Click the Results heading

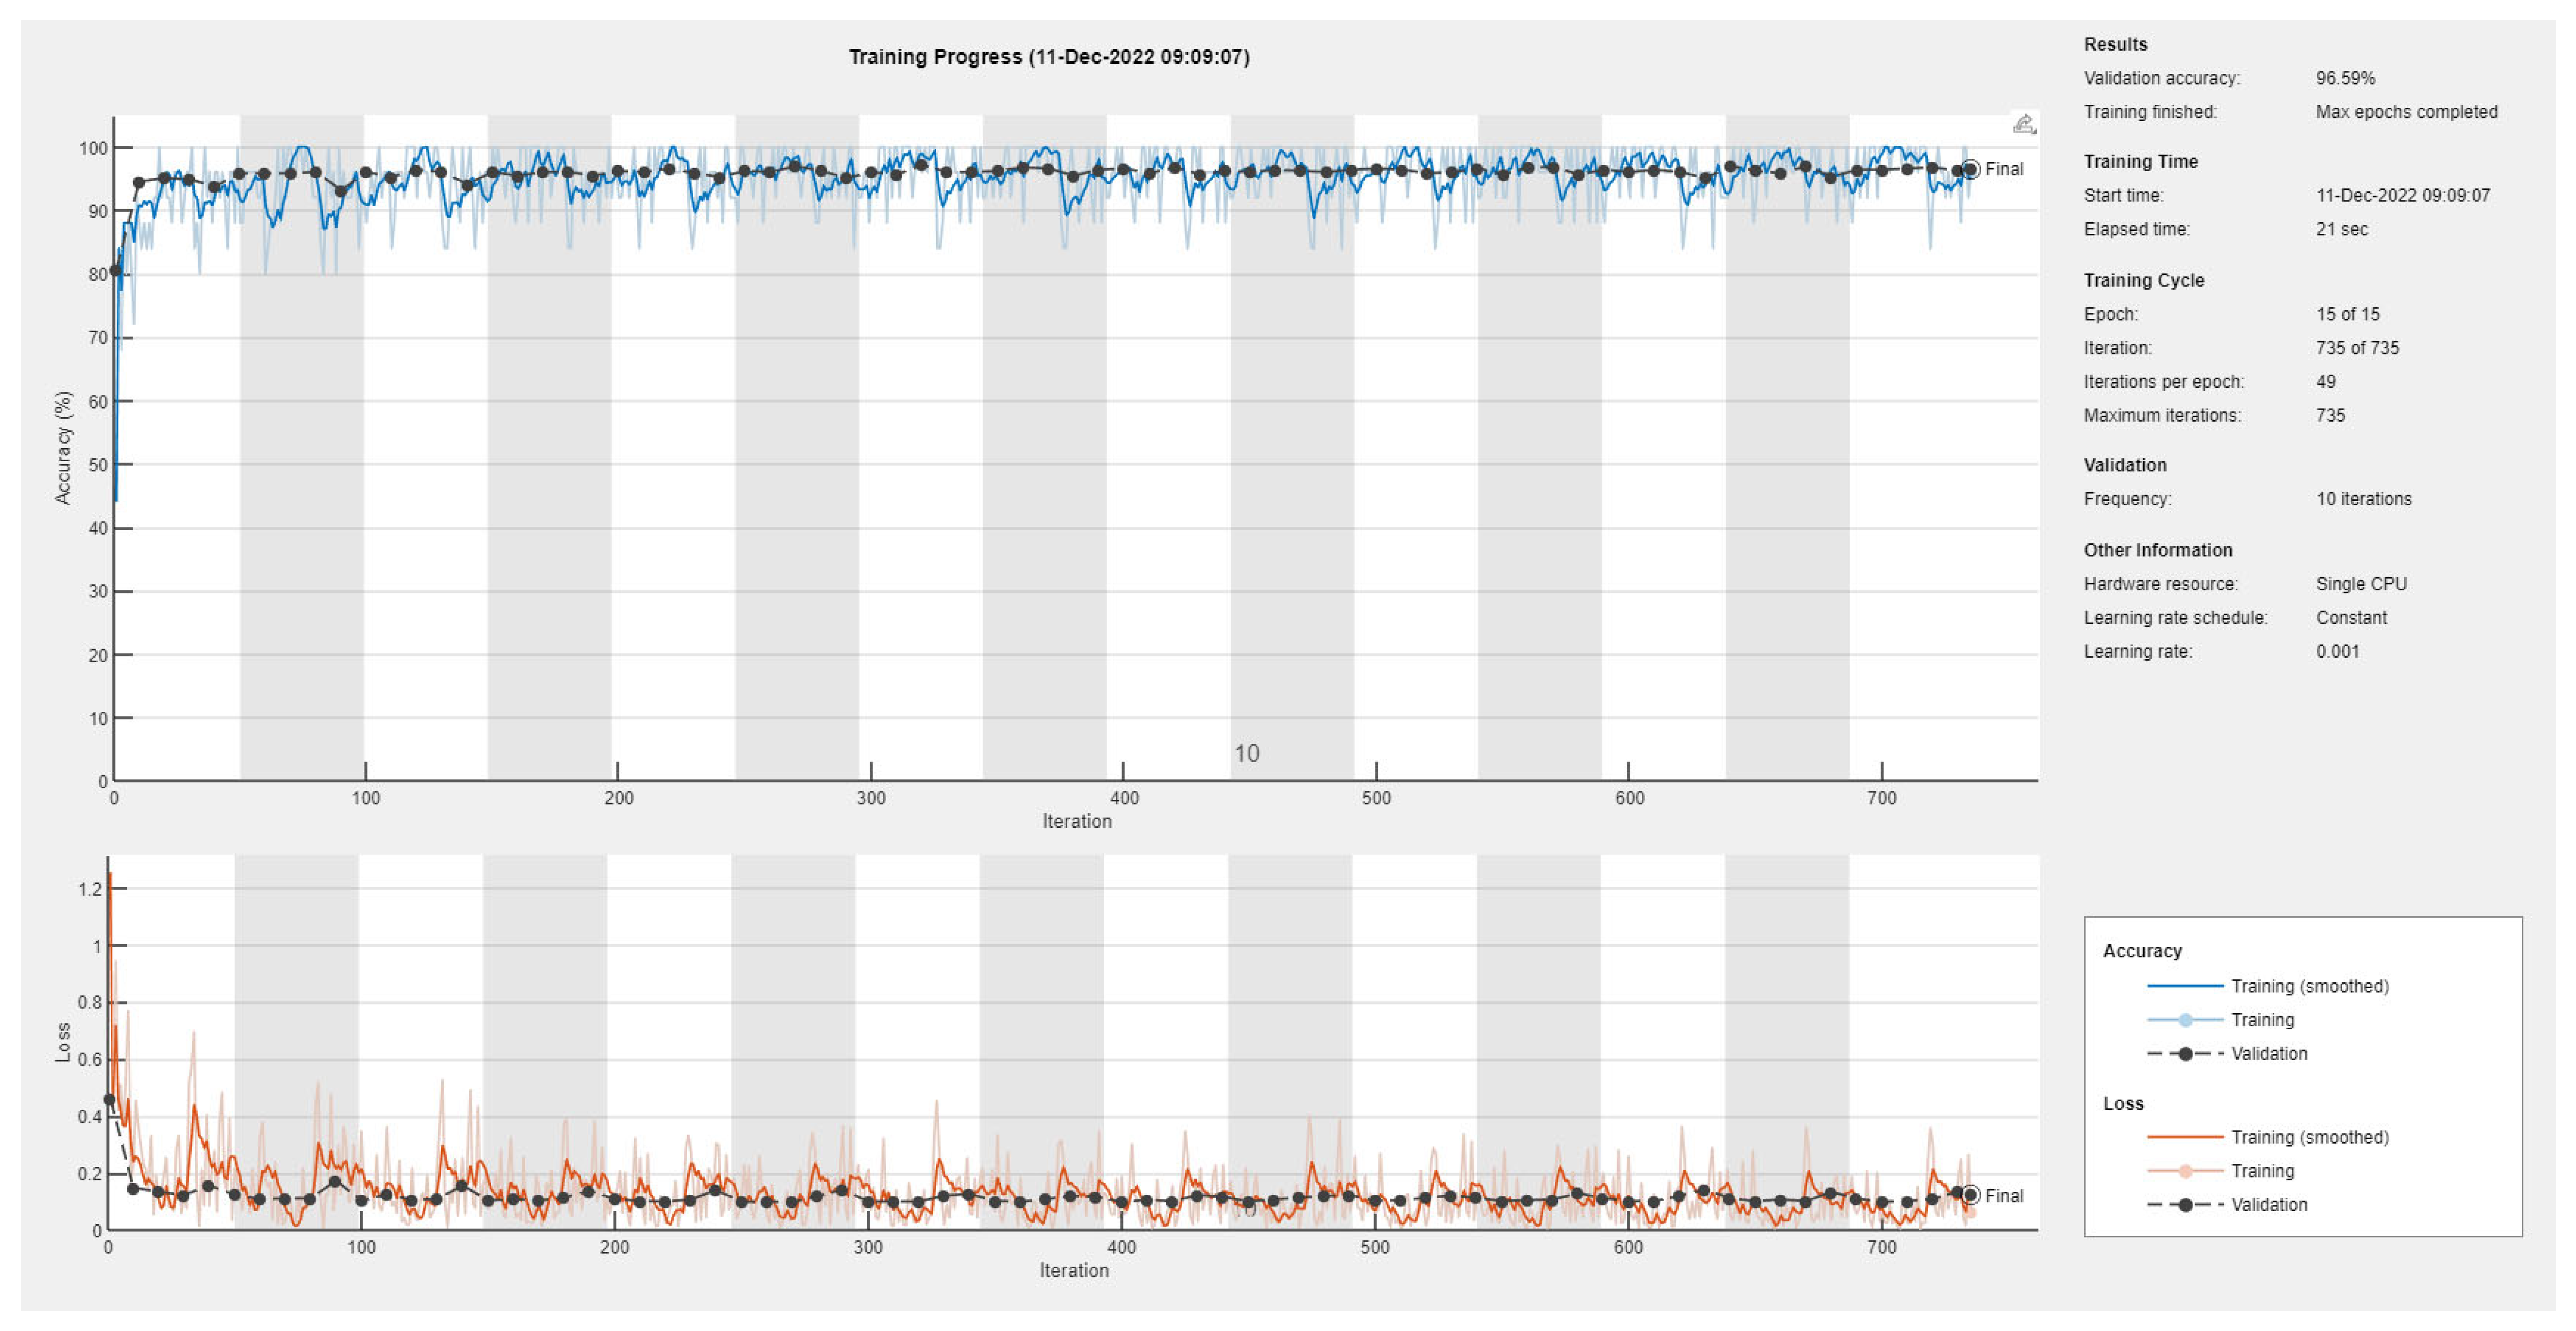click(2115, 44)
